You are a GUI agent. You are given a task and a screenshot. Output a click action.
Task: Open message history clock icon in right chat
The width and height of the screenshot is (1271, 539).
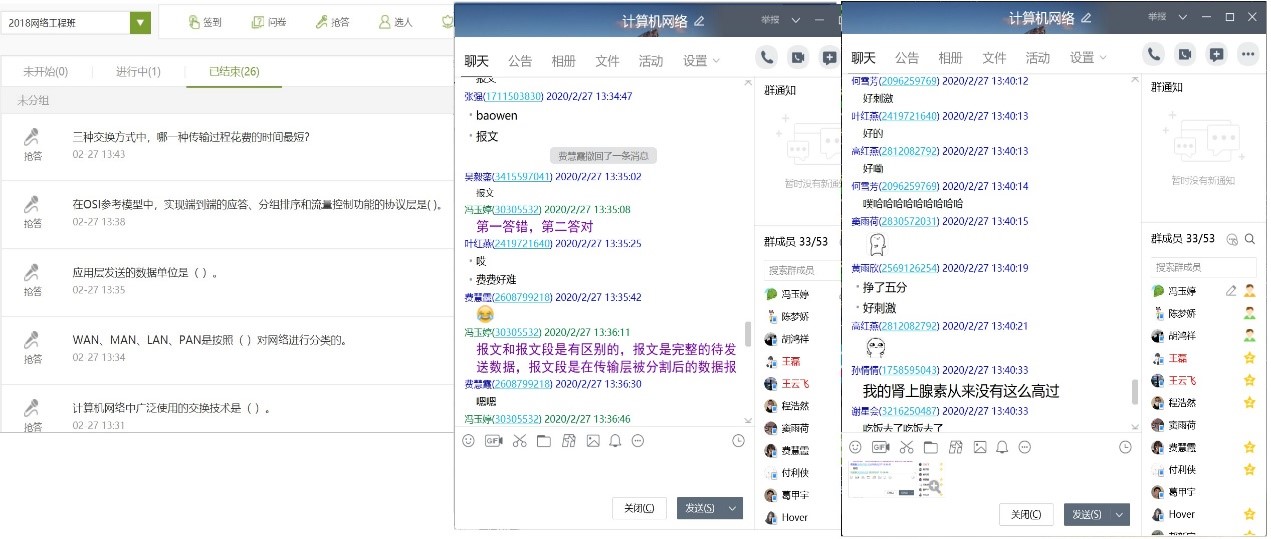(x=1125, y=447)
